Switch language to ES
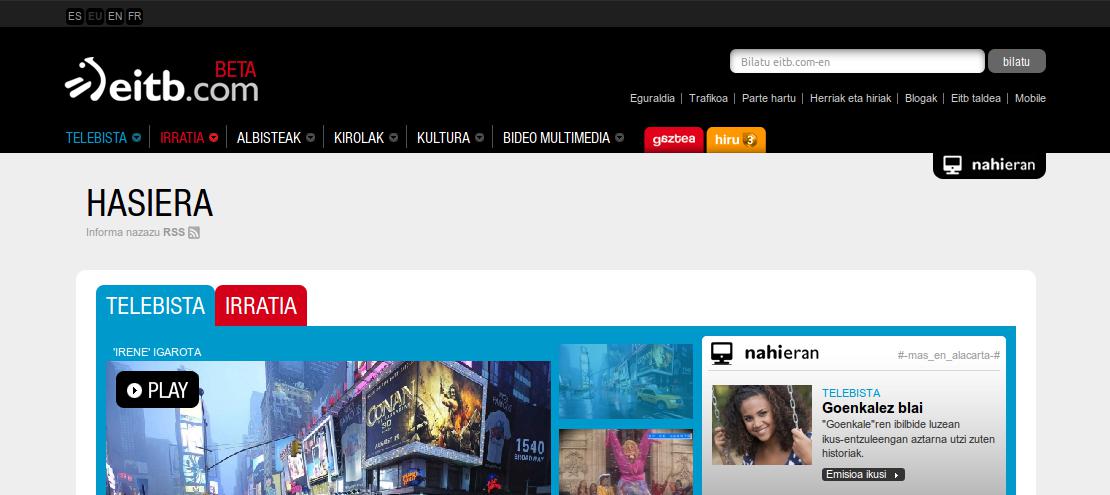The image size is (1110, 495). click(75, 16)
